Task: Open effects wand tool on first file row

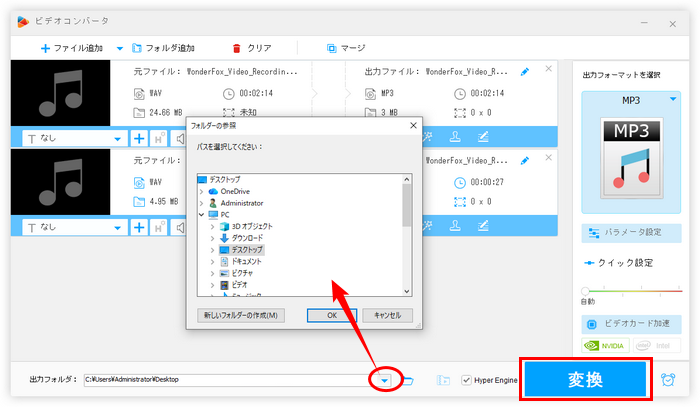Action: pyautogui.click(x=428, y=137)
